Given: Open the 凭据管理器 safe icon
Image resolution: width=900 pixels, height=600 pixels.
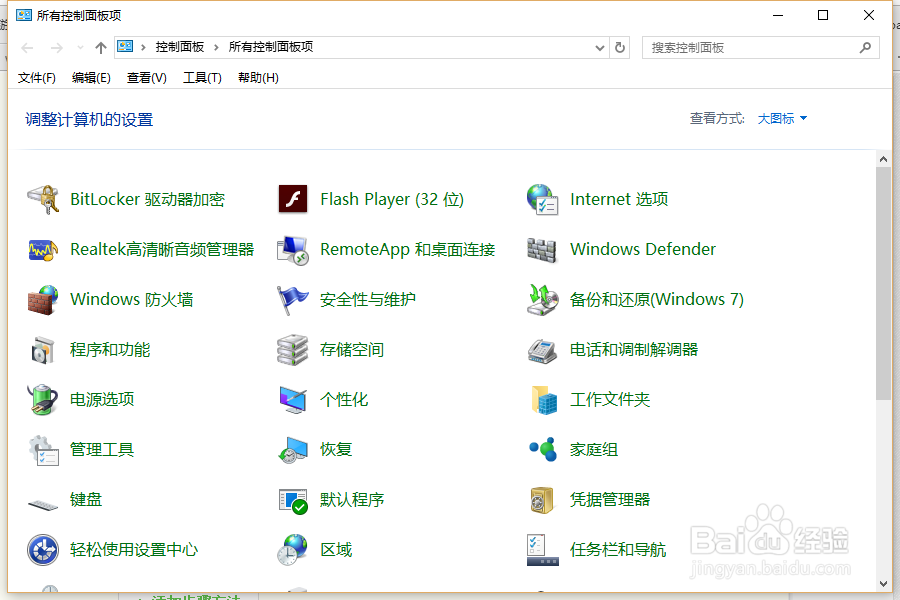Looking at the screenshot, I should click(542, 500).
